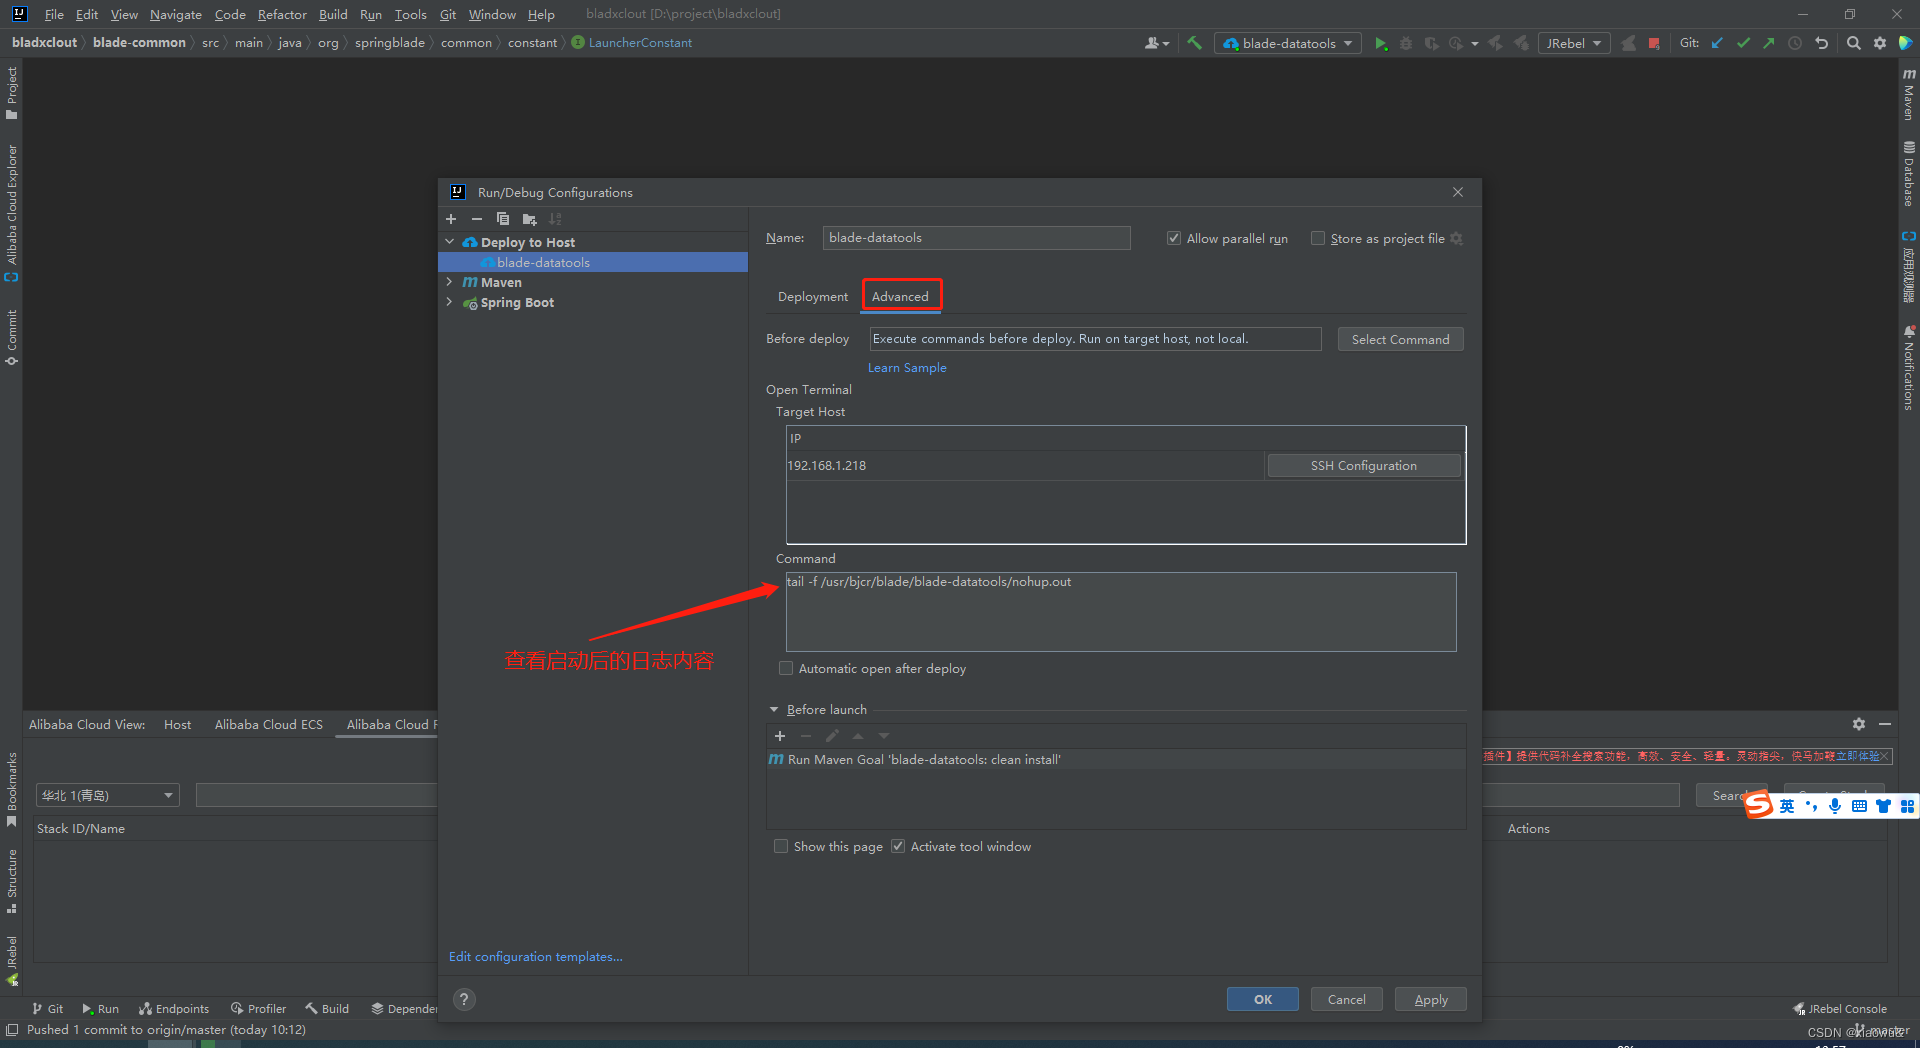Open the Maven tool window on the right sidebar

click(x=1909, y=93)
